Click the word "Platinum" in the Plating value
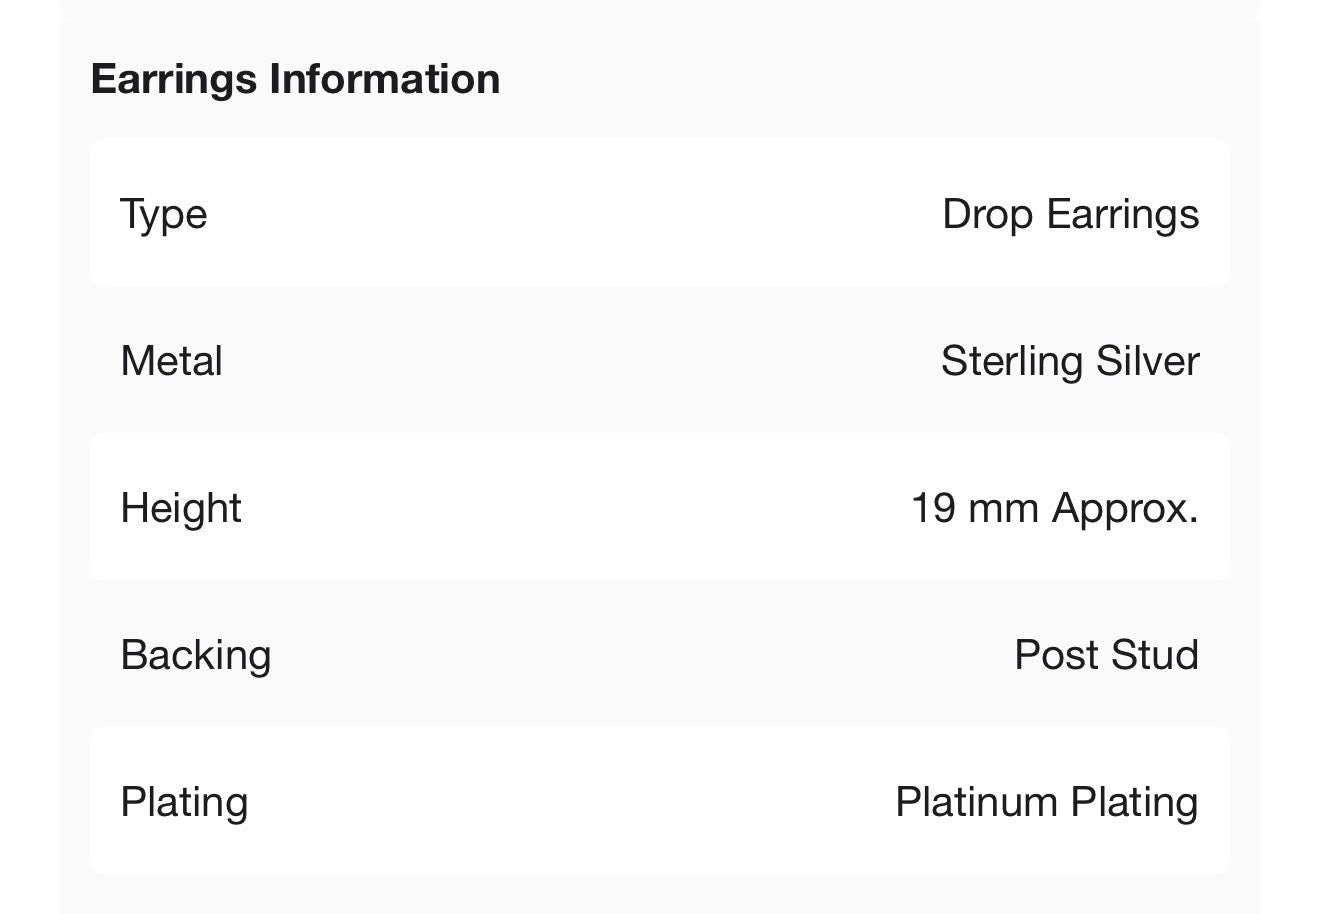 click(976, 802)
